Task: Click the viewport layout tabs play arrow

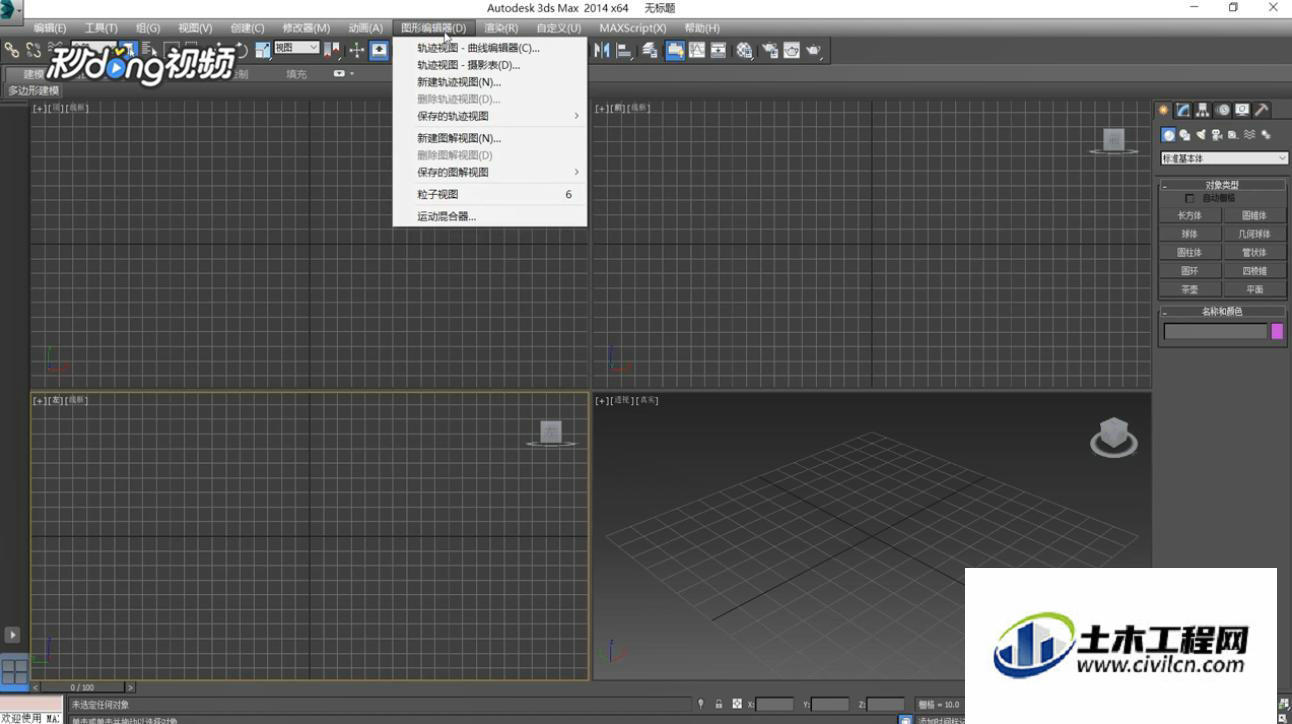Action: [x=12, y=634]
